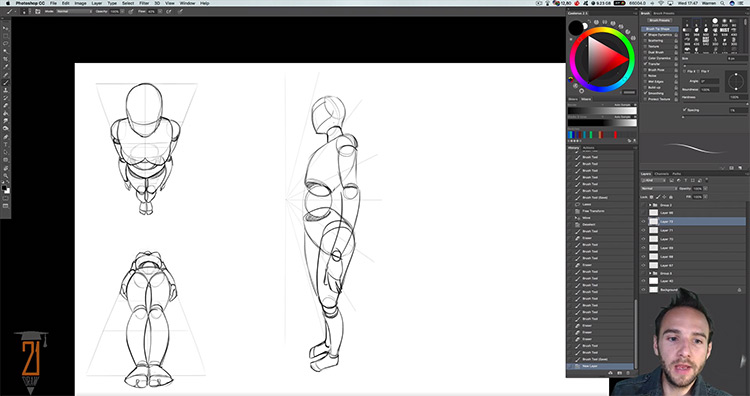750x396 pixels.
Task: Click inside the Coolorus color triangle
Action: pyautogui.click(x=603, y=58)
